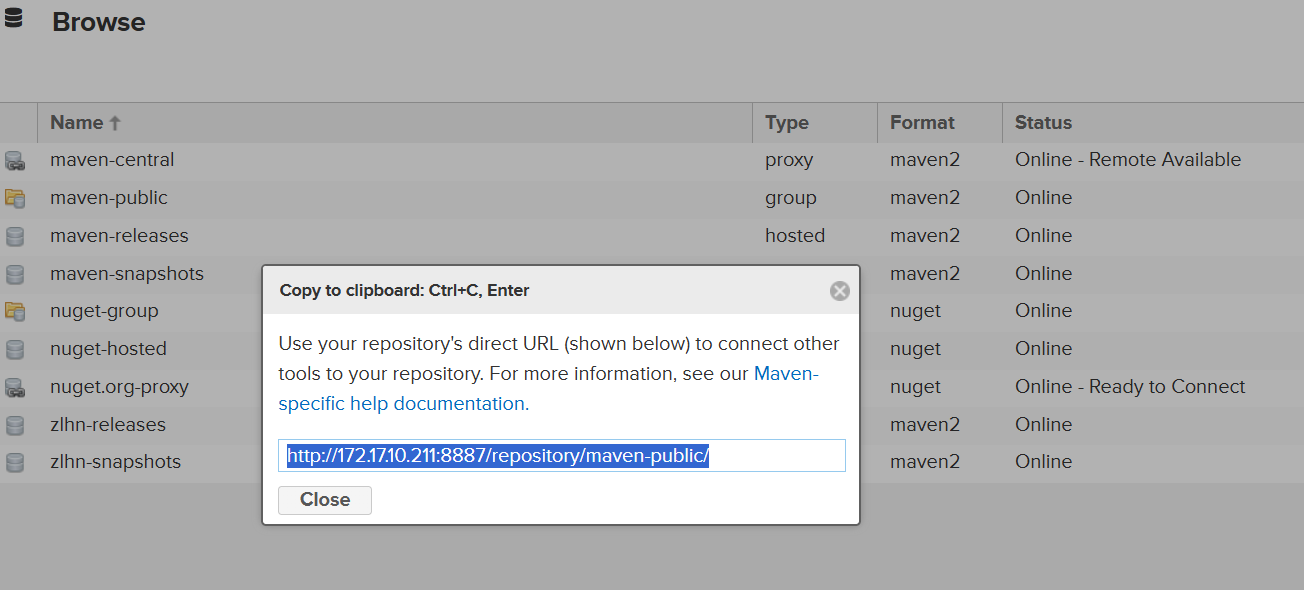The image size is (1304, 590).
Task: Click the maven-releases hosted database icon
Action: coord(15,236)
